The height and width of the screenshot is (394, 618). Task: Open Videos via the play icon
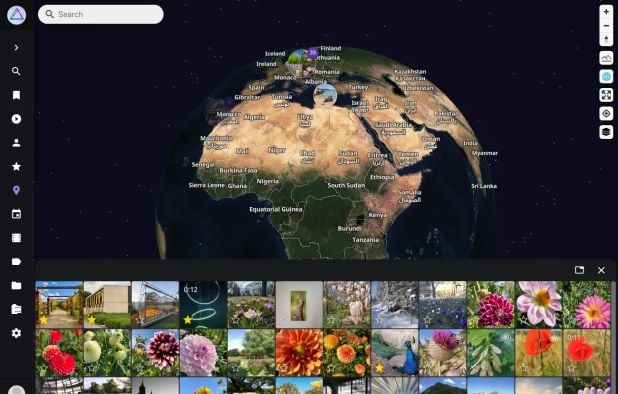click(x=16, y=119)
